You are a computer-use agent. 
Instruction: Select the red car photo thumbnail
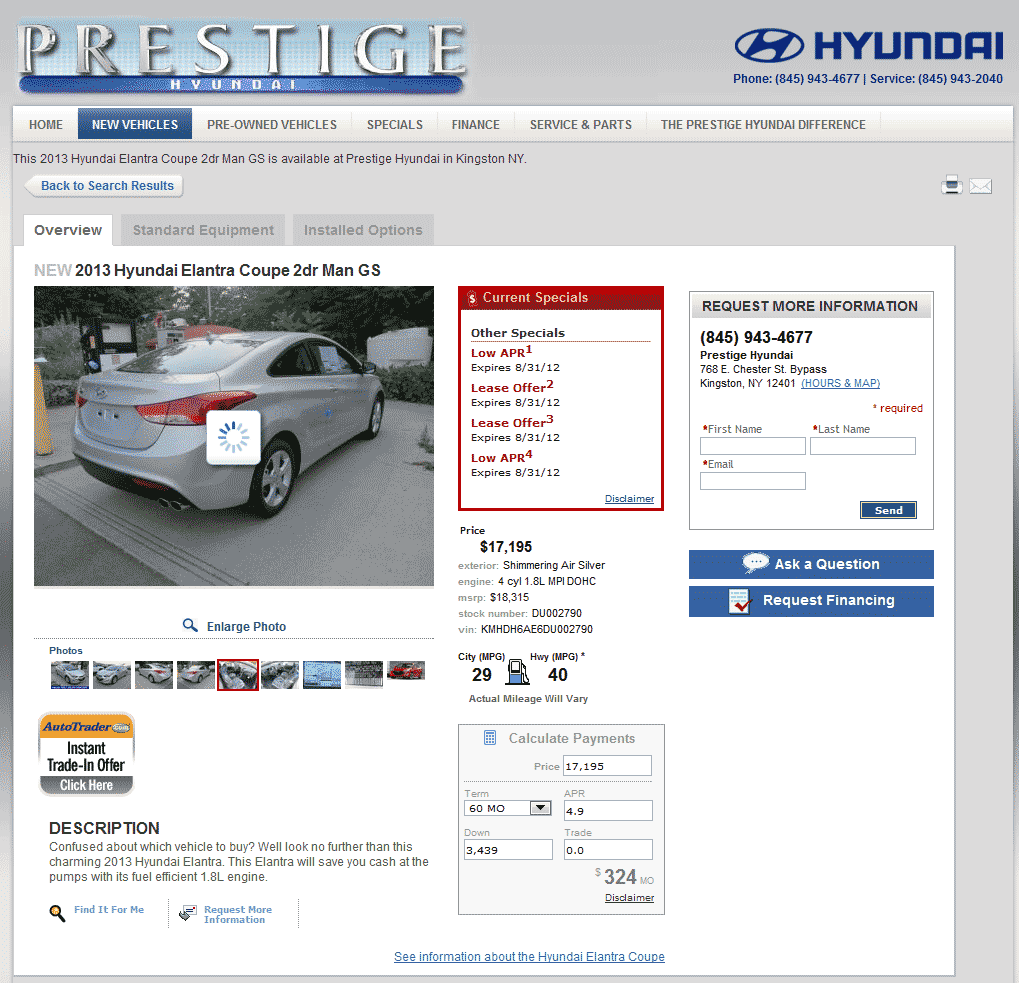pos(406,670)
